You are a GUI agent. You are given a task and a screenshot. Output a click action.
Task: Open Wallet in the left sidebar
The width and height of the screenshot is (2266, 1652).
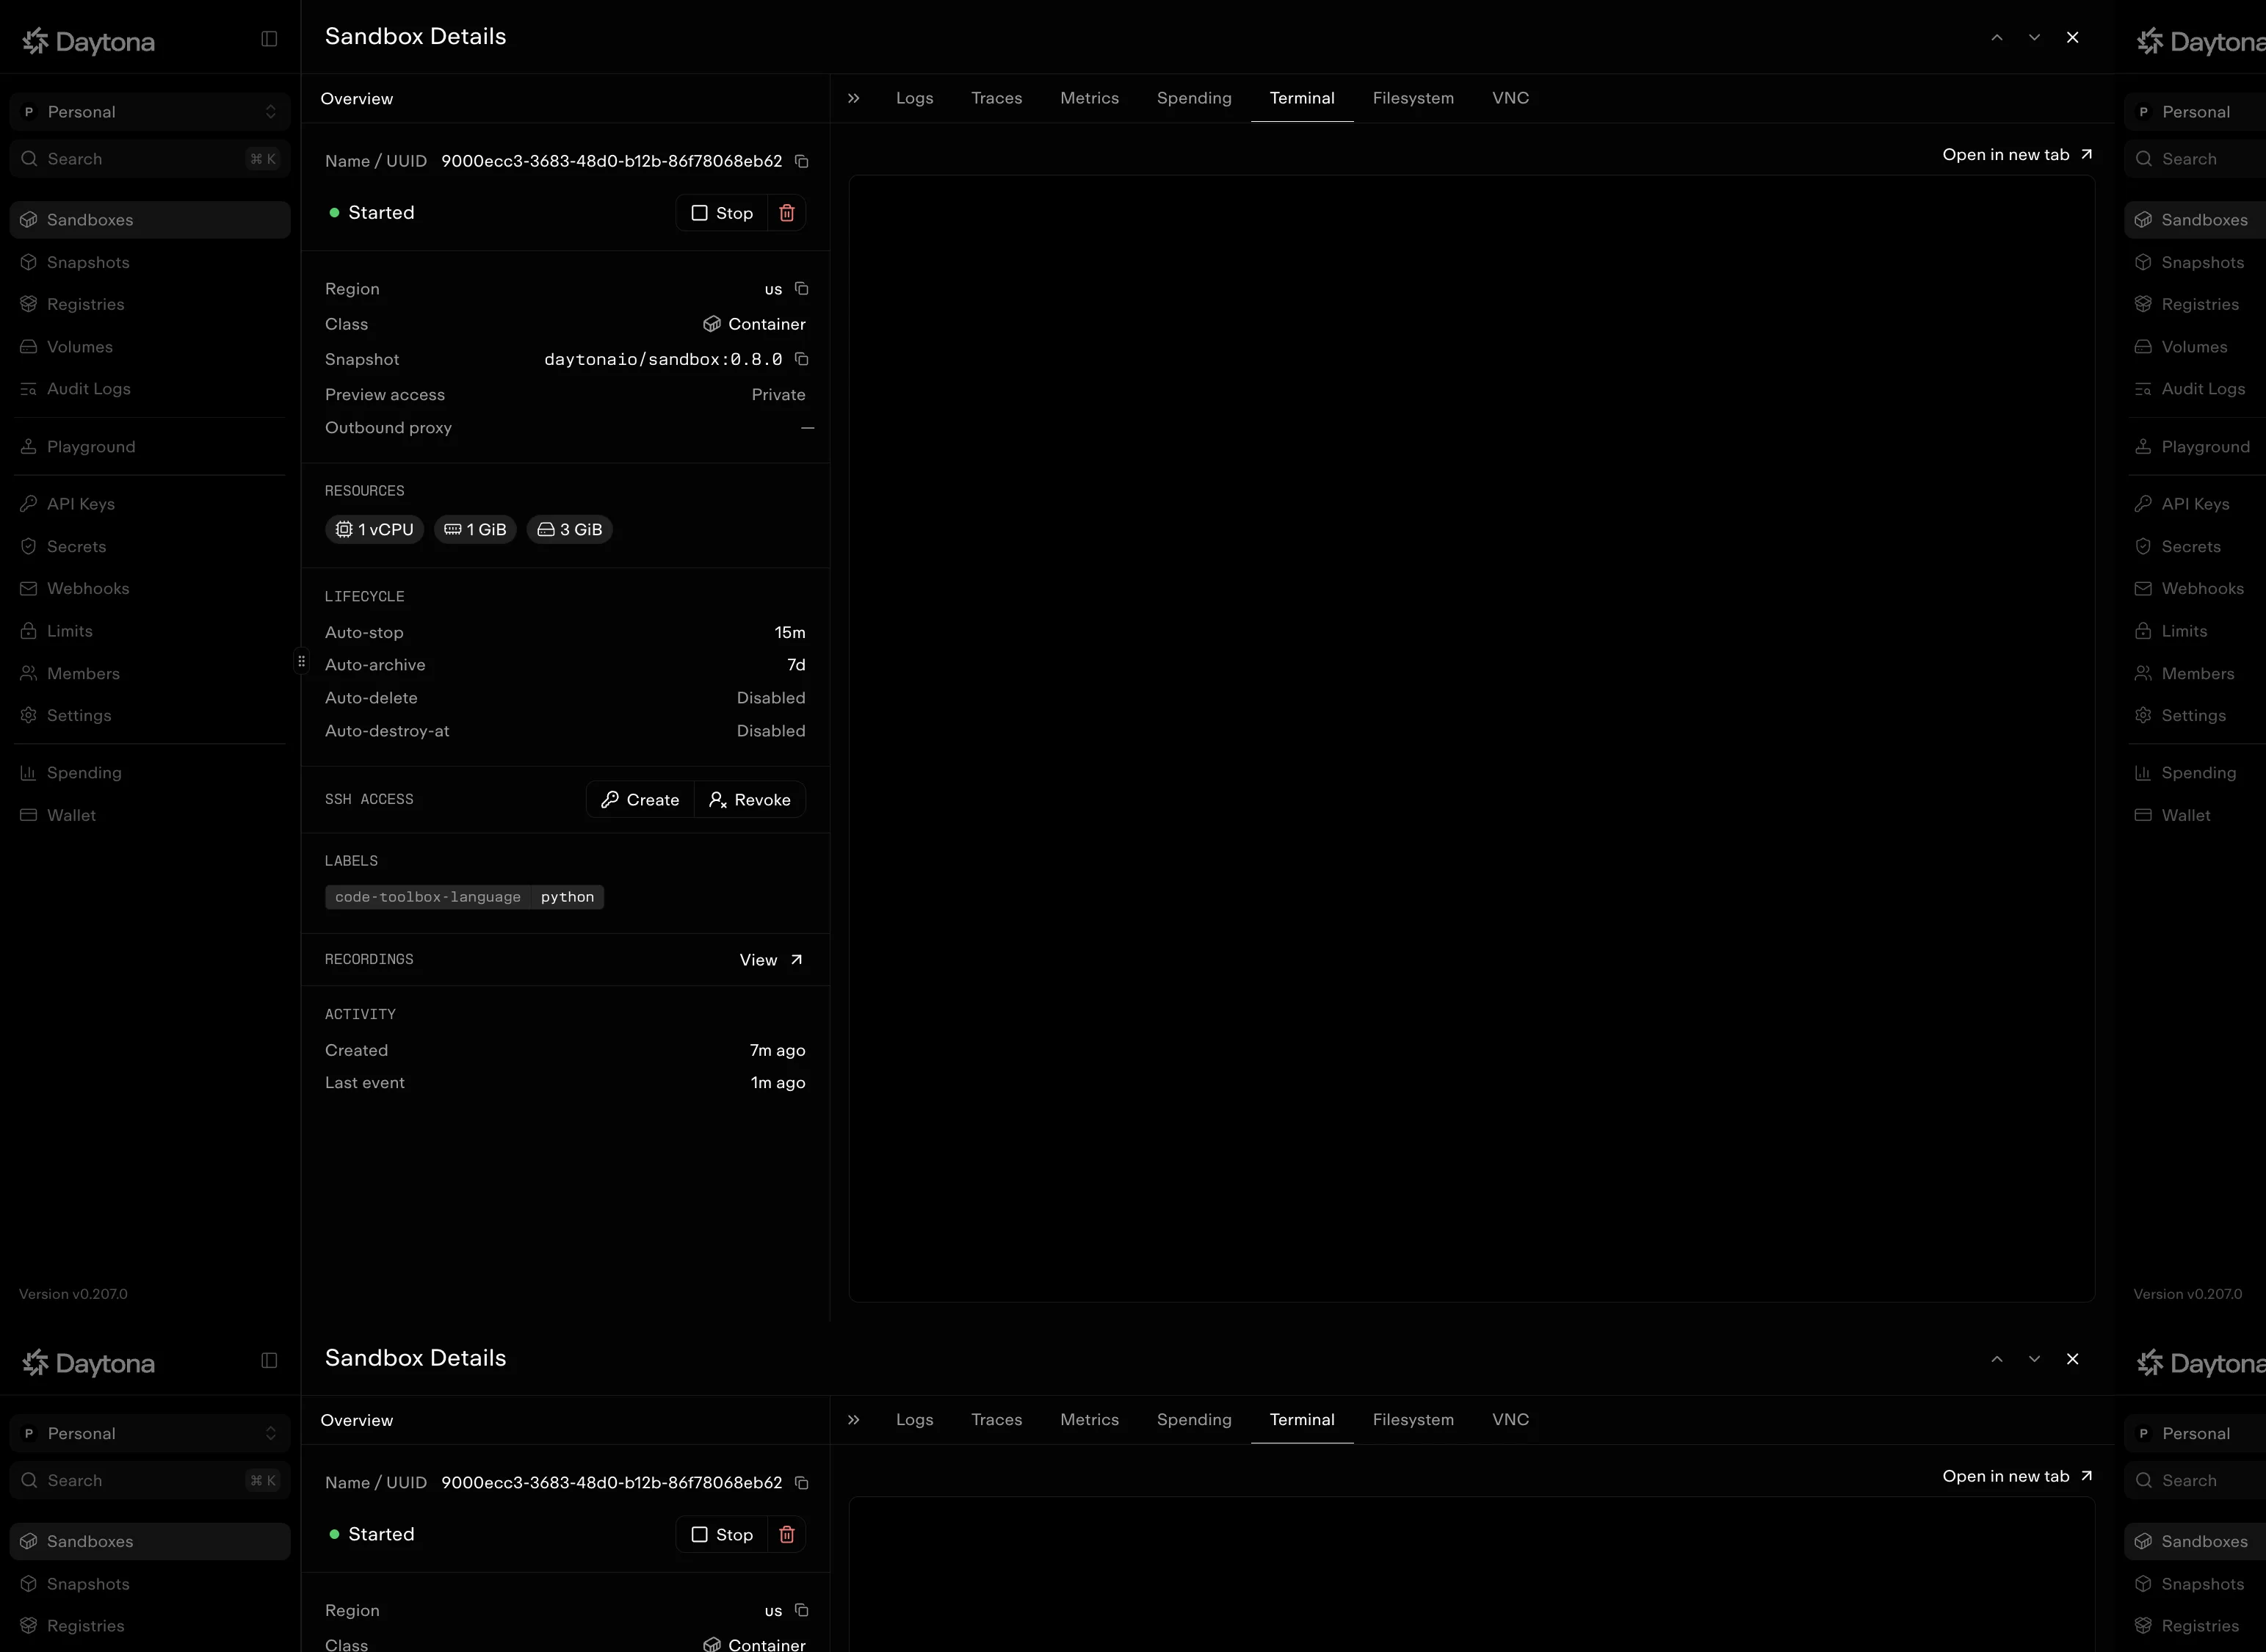pos(150,815)
